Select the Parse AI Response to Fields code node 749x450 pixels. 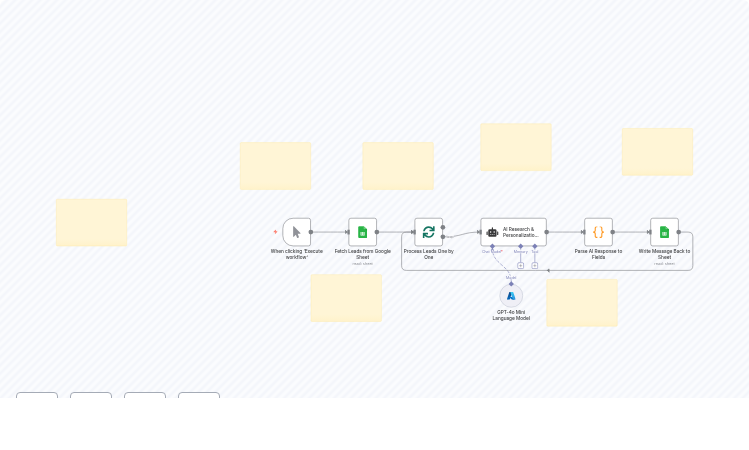598,232
